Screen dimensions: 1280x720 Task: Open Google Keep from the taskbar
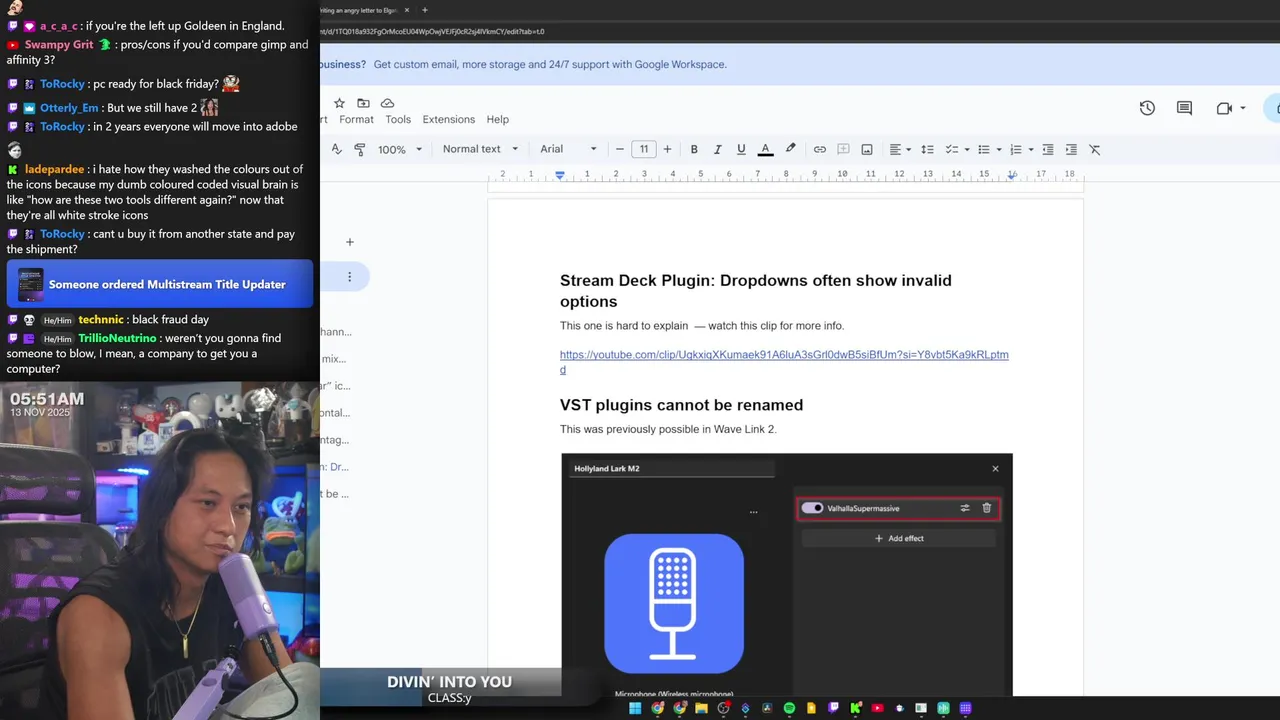(x=811, y=708)
